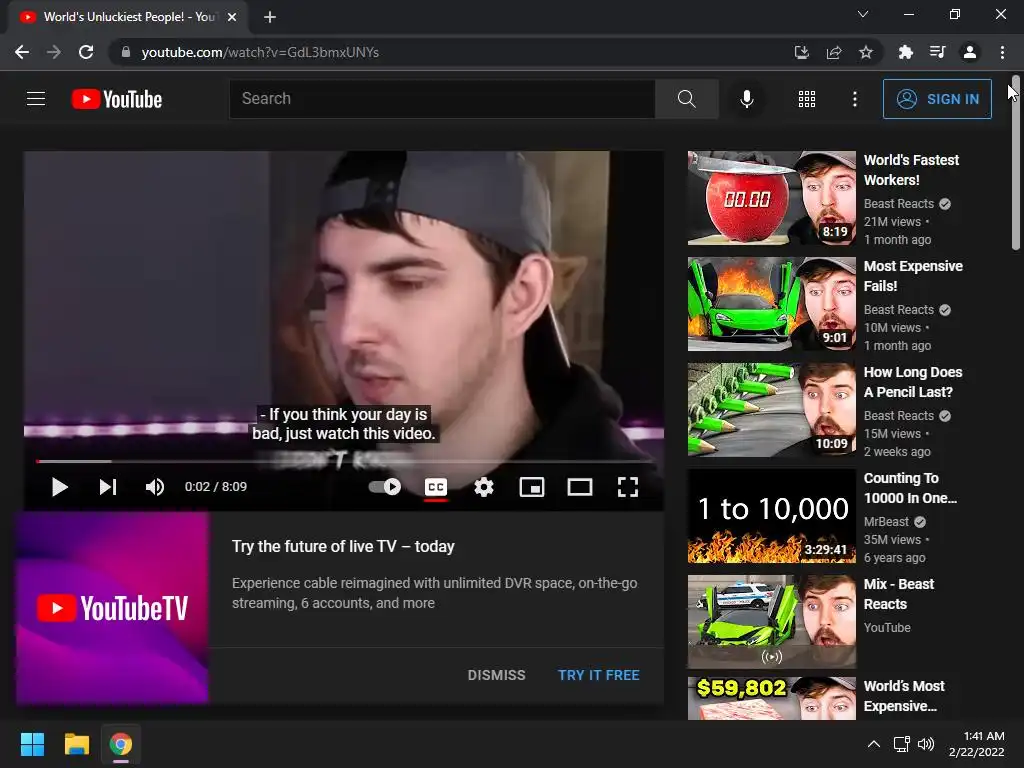Image resolution: width=1024 pixels, height=768 pixels.
Task: Open a new browser tab
Action: click(x=270, y=17)
